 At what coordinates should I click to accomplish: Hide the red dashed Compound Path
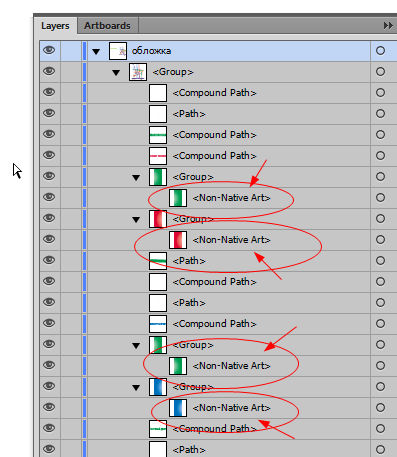coord(49,155)
